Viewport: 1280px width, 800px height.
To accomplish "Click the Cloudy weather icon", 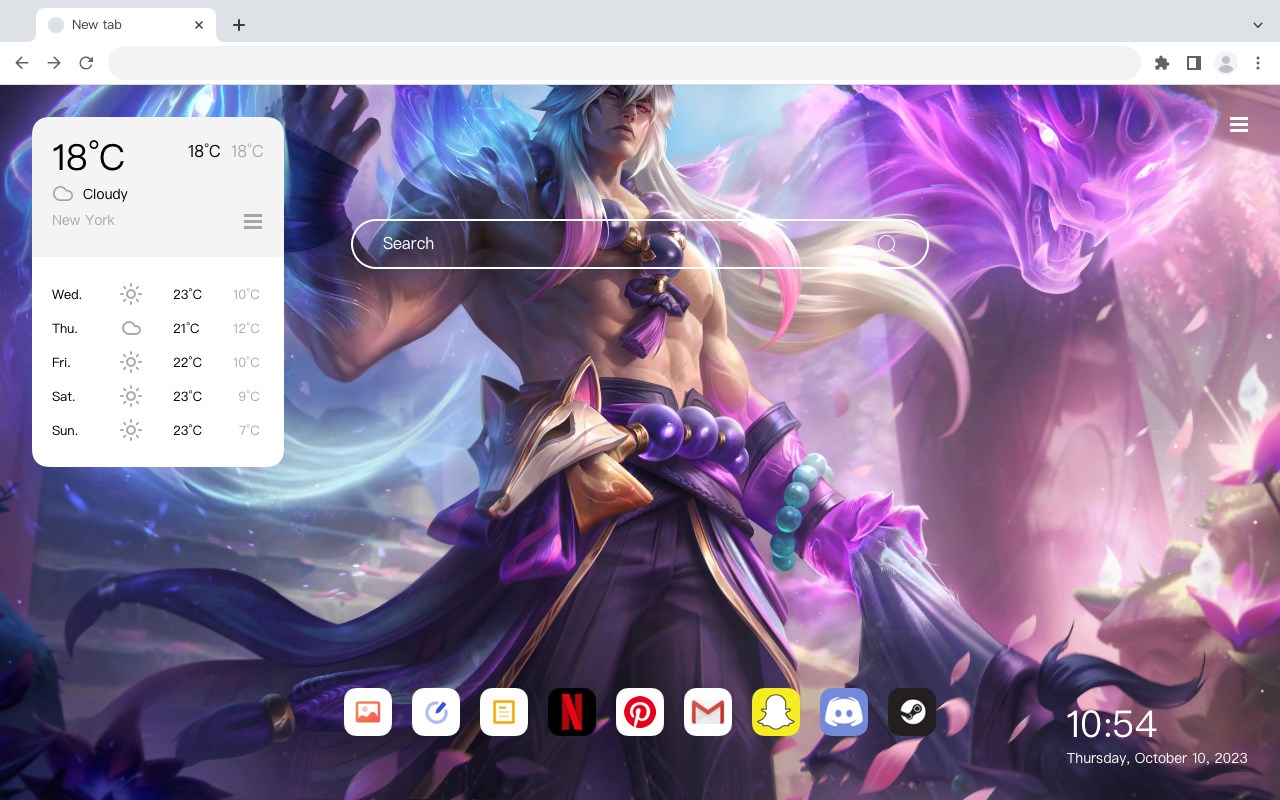I will pyautogui.click(x=63, y=194).
